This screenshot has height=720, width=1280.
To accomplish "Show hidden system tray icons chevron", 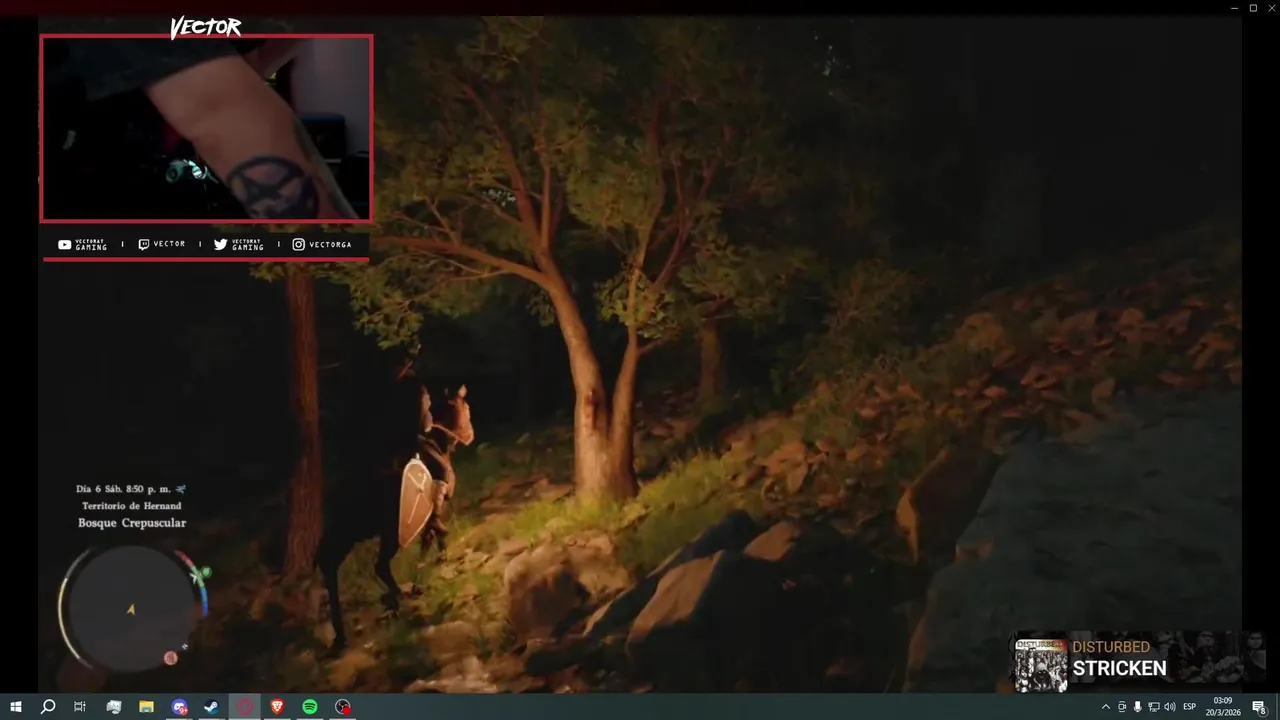I will (x=1105, y=707).
